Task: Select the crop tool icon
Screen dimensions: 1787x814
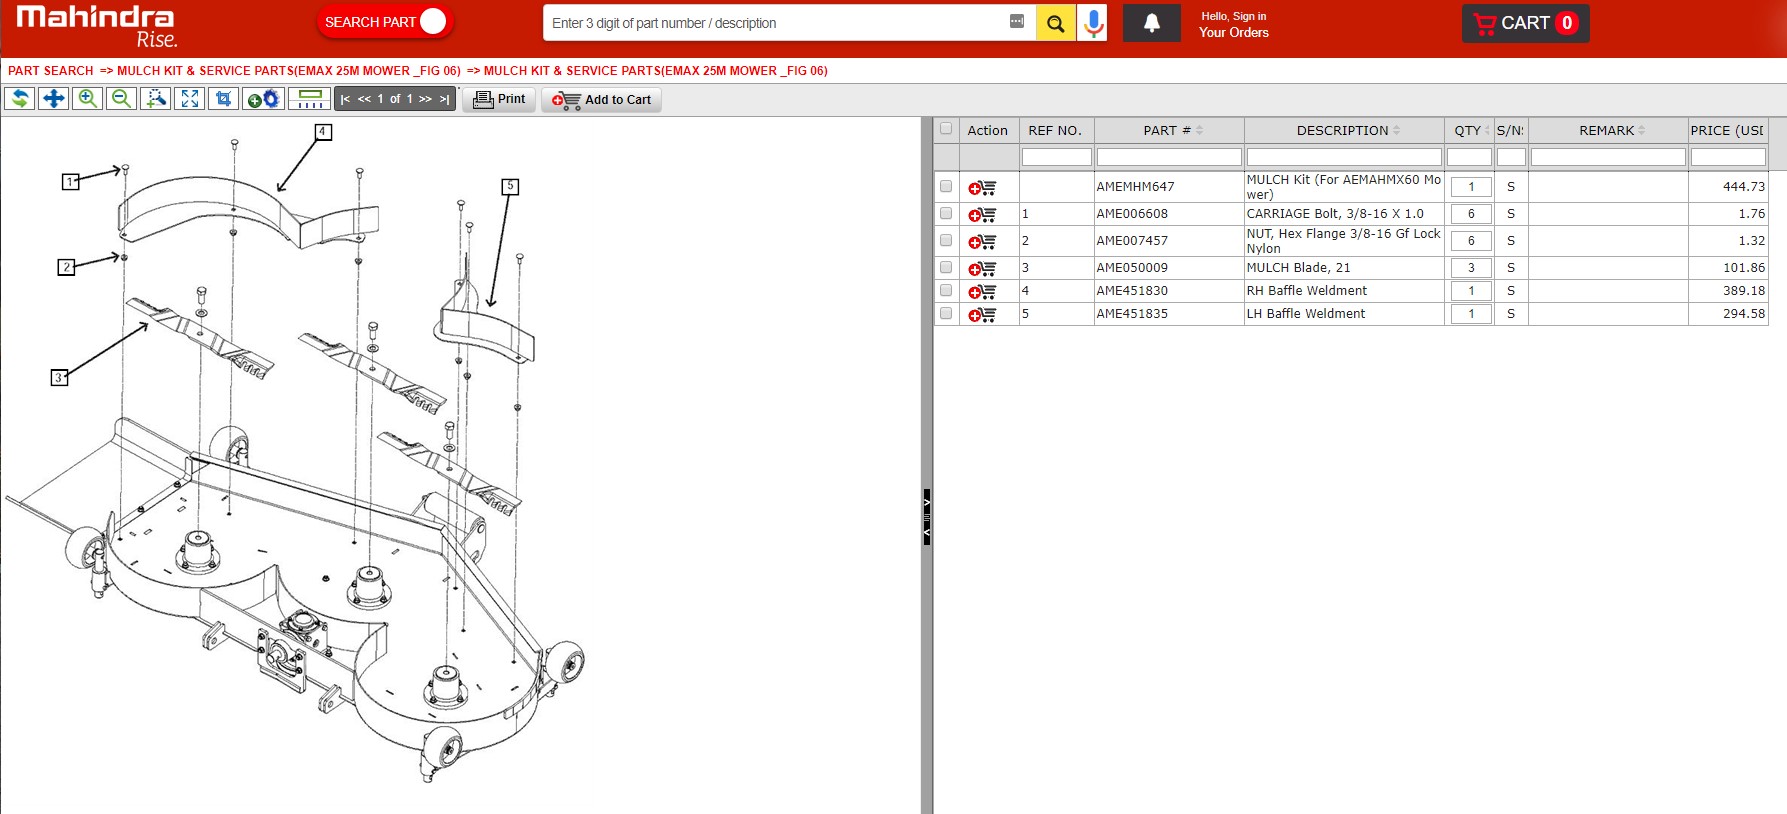Action: (x=224, y=99)
